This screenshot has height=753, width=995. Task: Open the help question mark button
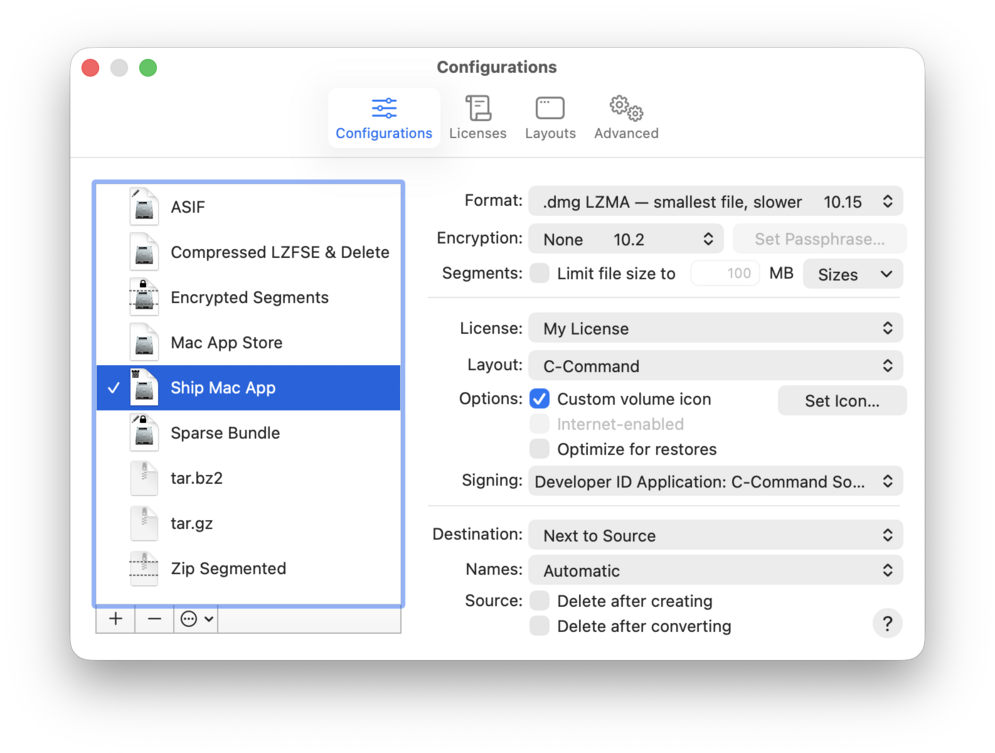point(887,624)
